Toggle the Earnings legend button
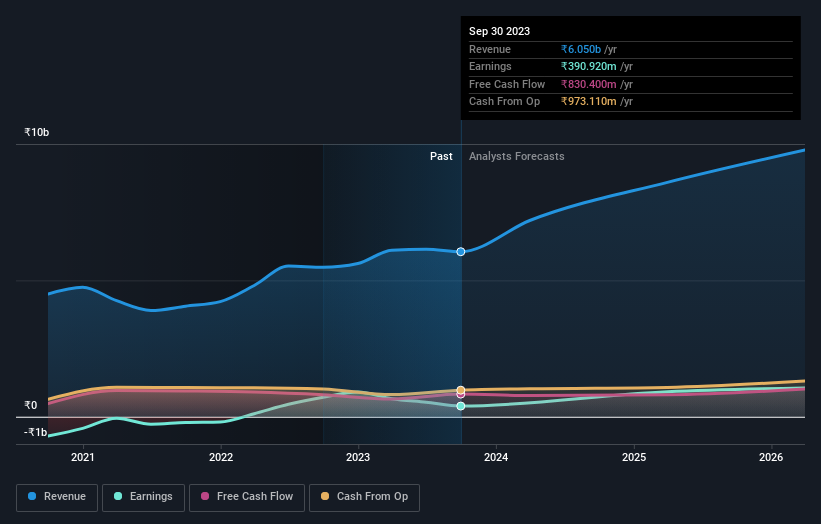The height and width of the screenshot is (524, 821). click(143, 497)
